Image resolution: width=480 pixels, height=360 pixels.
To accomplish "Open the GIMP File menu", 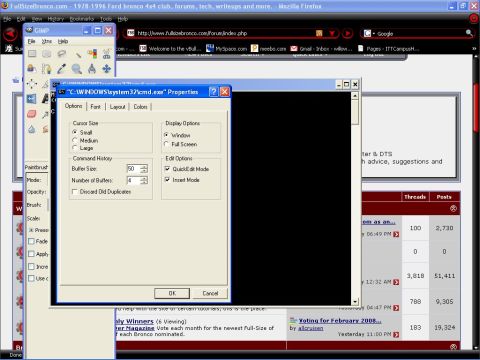I will 32,41.
